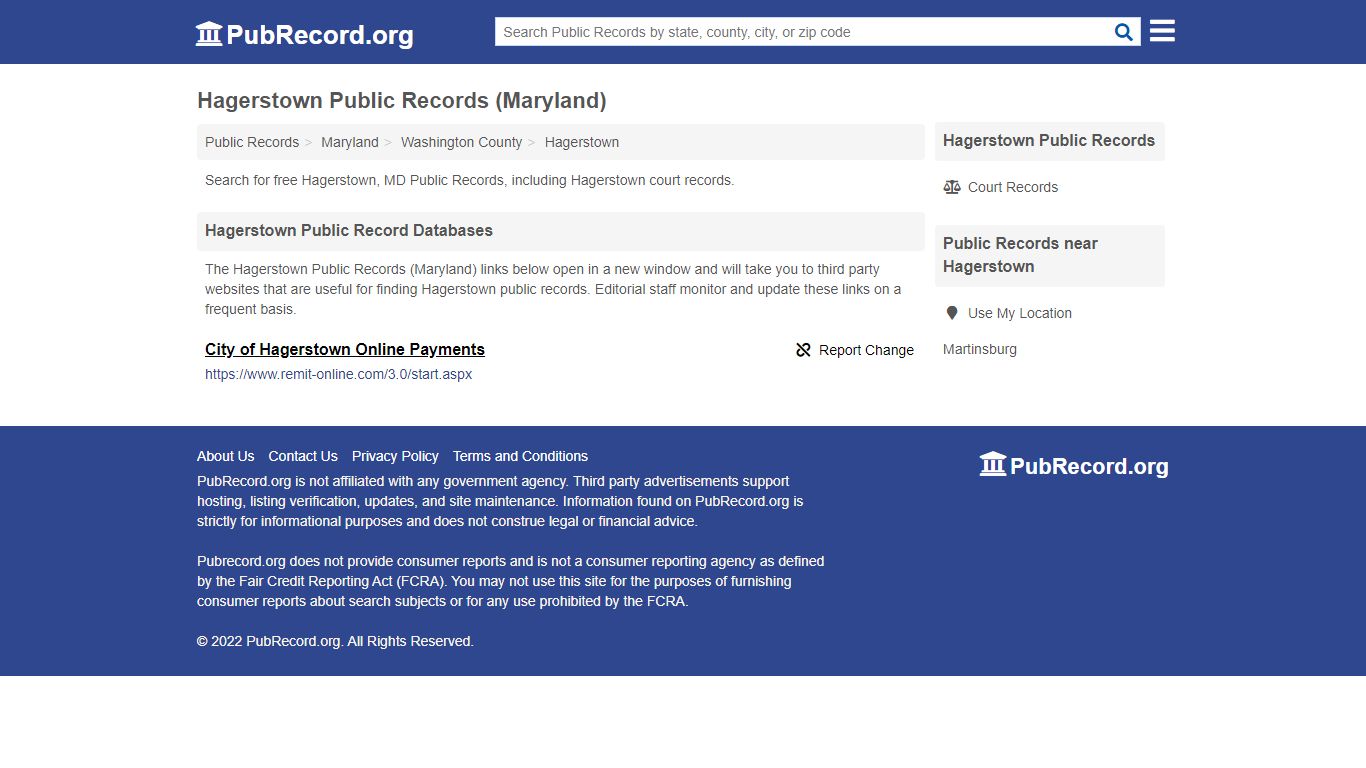Open the Terms and Conditions footer link
This screenshot has width=1366, height=768.
(x=520, y=456)
